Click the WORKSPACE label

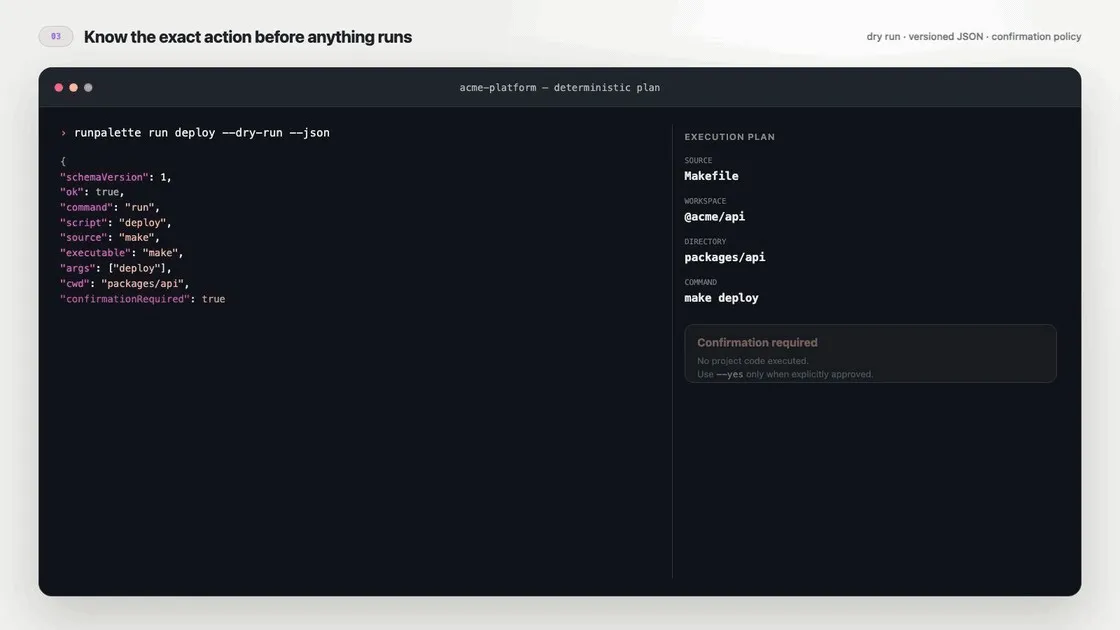pyautogui.click(x=705, y=201)
